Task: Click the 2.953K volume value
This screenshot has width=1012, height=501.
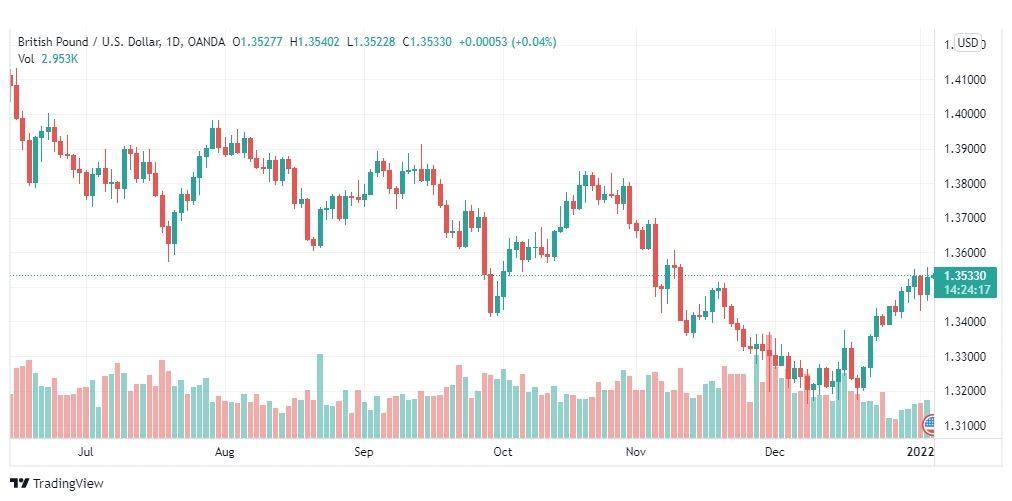Action: tap(59, 59)
